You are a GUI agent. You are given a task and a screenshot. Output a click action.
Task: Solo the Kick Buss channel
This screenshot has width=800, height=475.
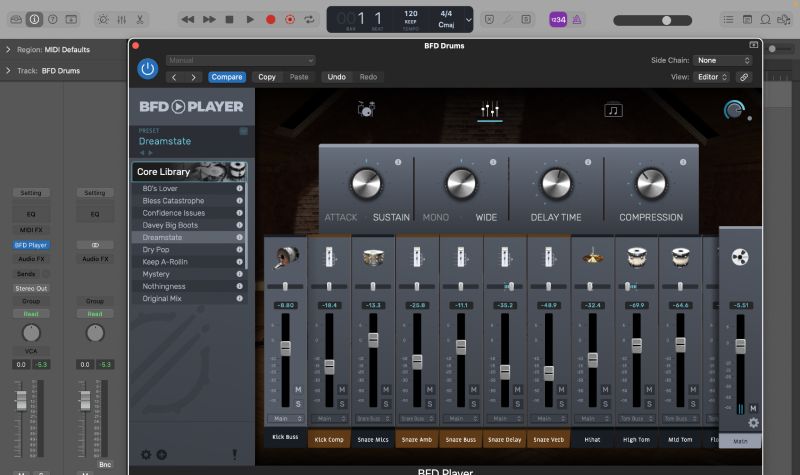pyautogui.click(x=298, y=404)
